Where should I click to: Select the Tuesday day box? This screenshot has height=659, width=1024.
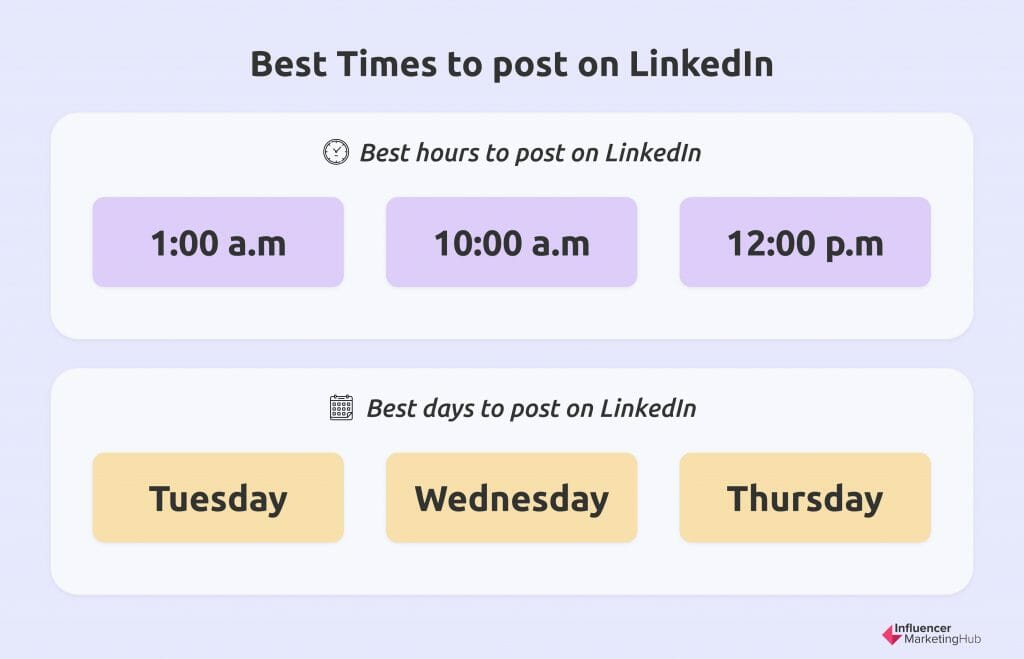coord(218,497)
